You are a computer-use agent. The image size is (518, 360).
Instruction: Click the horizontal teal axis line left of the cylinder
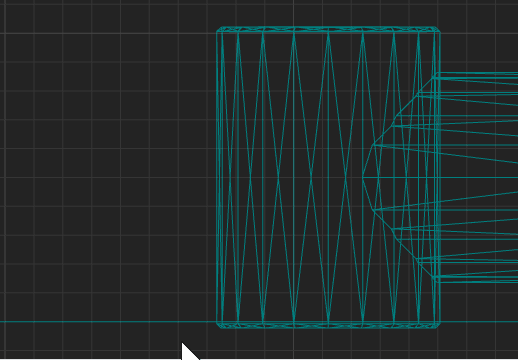click(108, 322)
